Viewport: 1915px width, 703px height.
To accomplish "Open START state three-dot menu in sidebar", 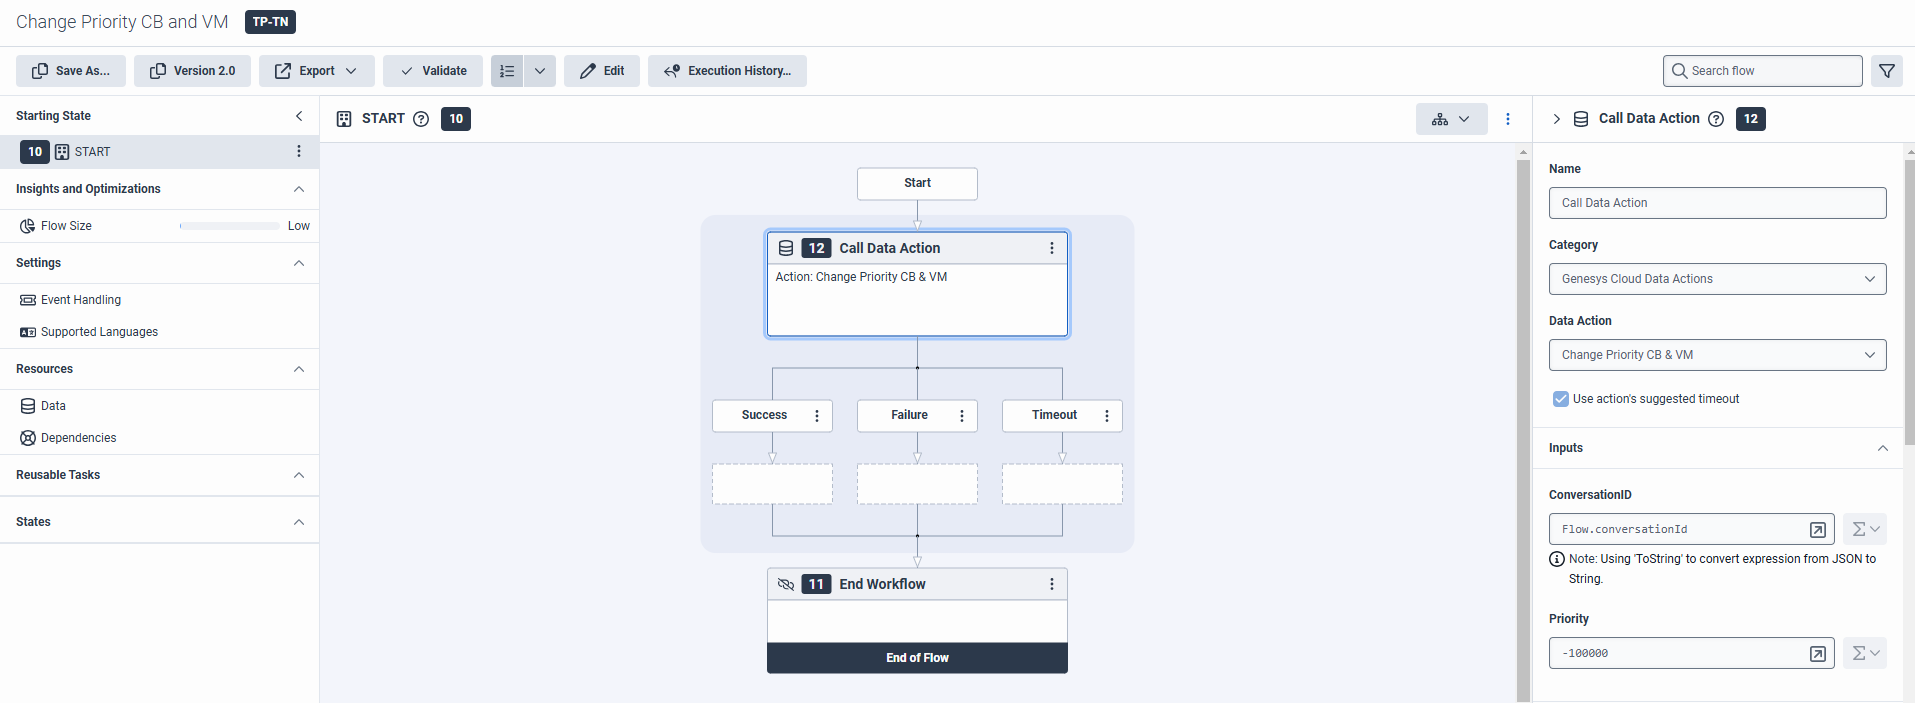I will 298,151.
